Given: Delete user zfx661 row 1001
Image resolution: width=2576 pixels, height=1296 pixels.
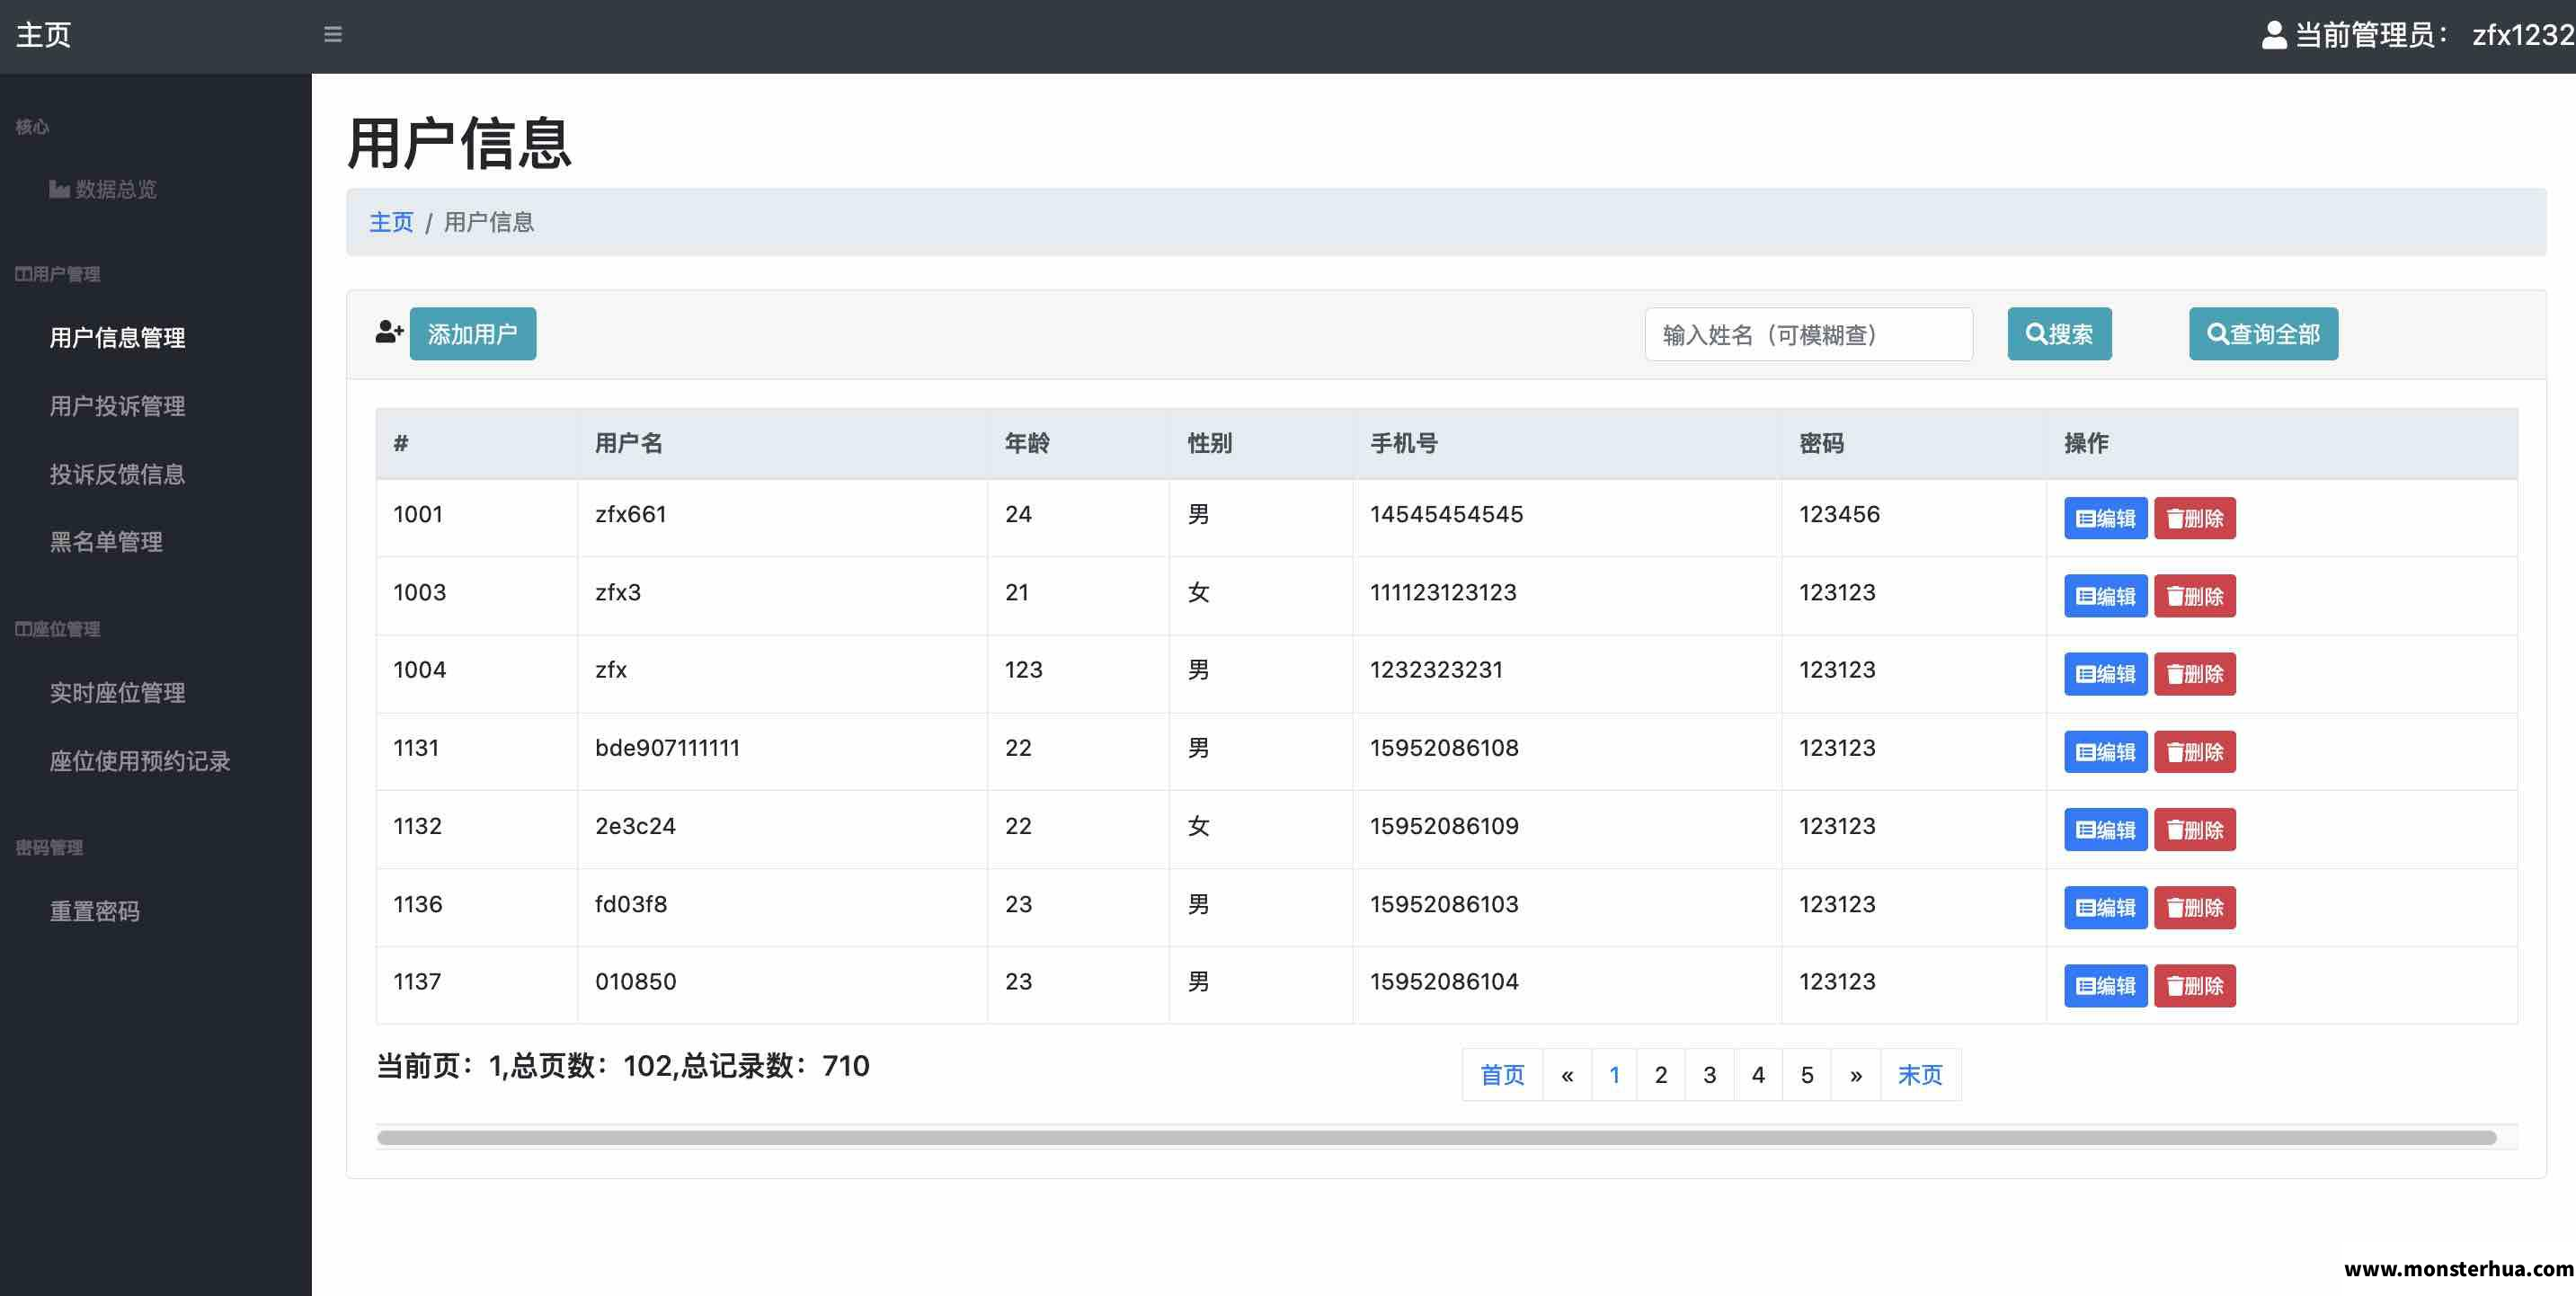Looking at the screenshot, I should tap(2194, 518).
